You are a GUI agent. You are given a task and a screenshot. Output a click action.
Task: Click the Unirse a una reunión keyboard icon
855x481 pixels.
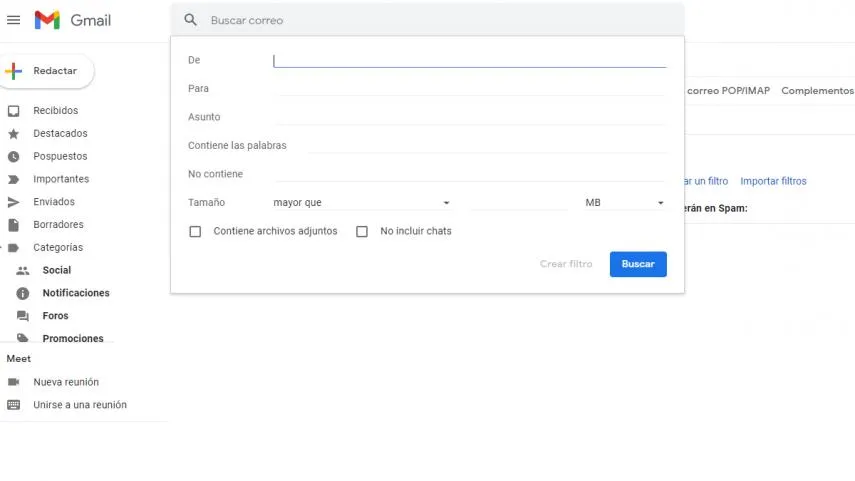[x=14, y=405]
